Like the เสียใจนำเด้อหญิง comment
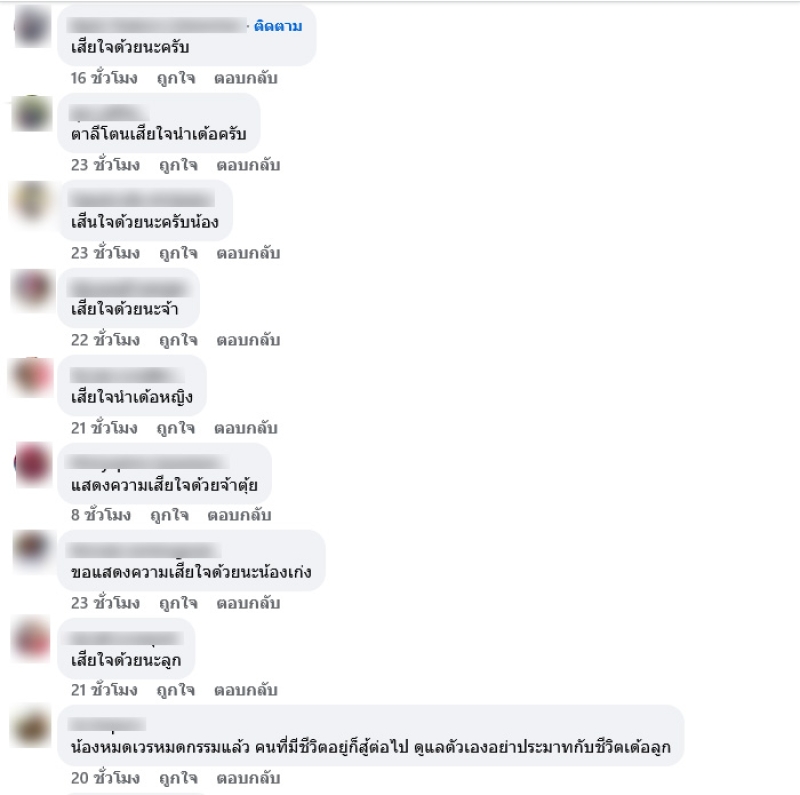 176,428
